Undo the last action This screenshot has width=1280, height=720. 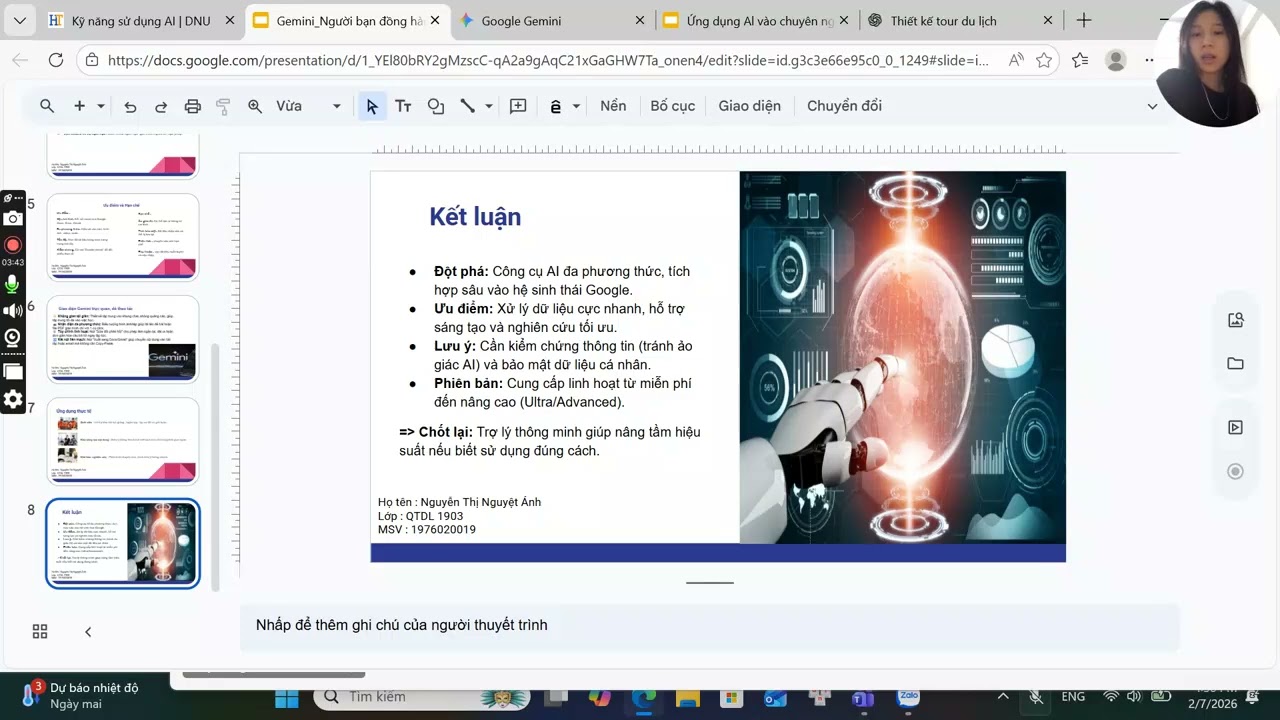click(x=130, y=106)
